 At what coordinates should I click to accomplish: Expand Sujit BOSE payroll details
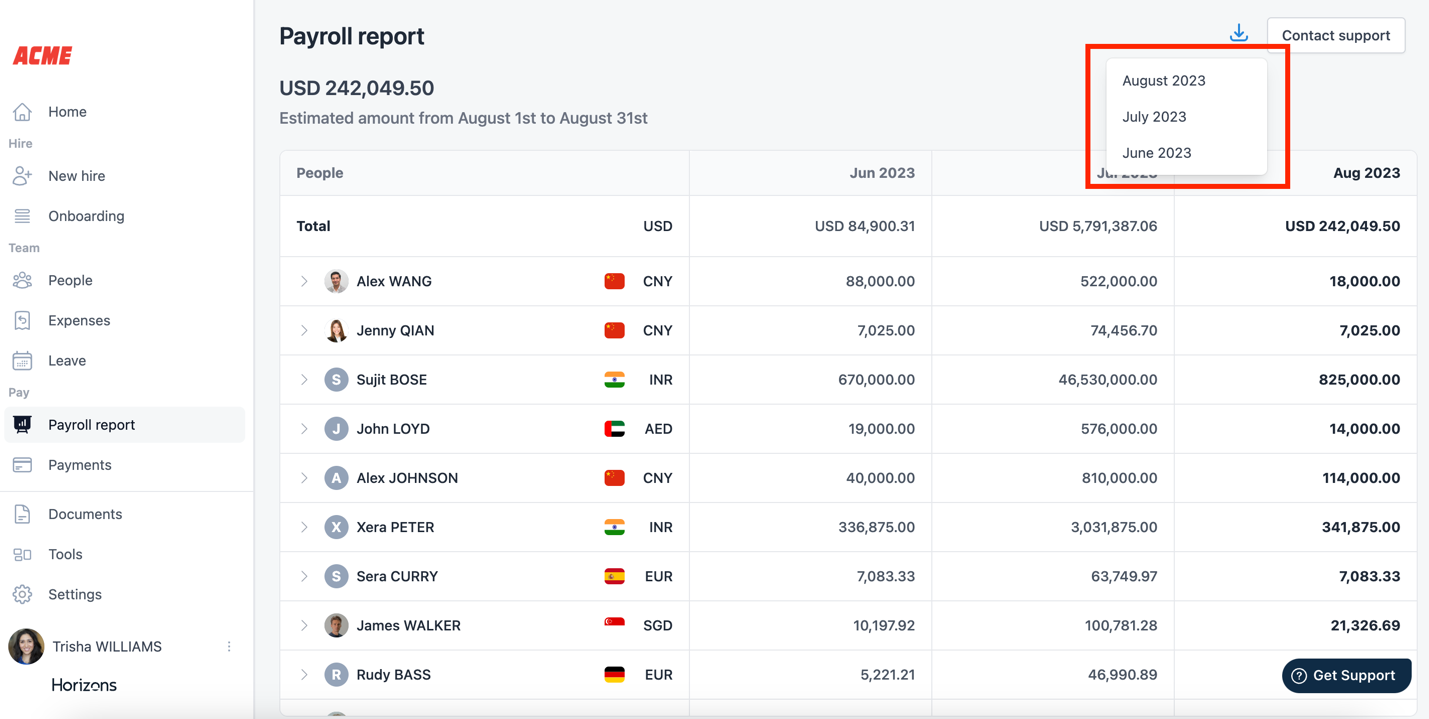coord(304,380)
